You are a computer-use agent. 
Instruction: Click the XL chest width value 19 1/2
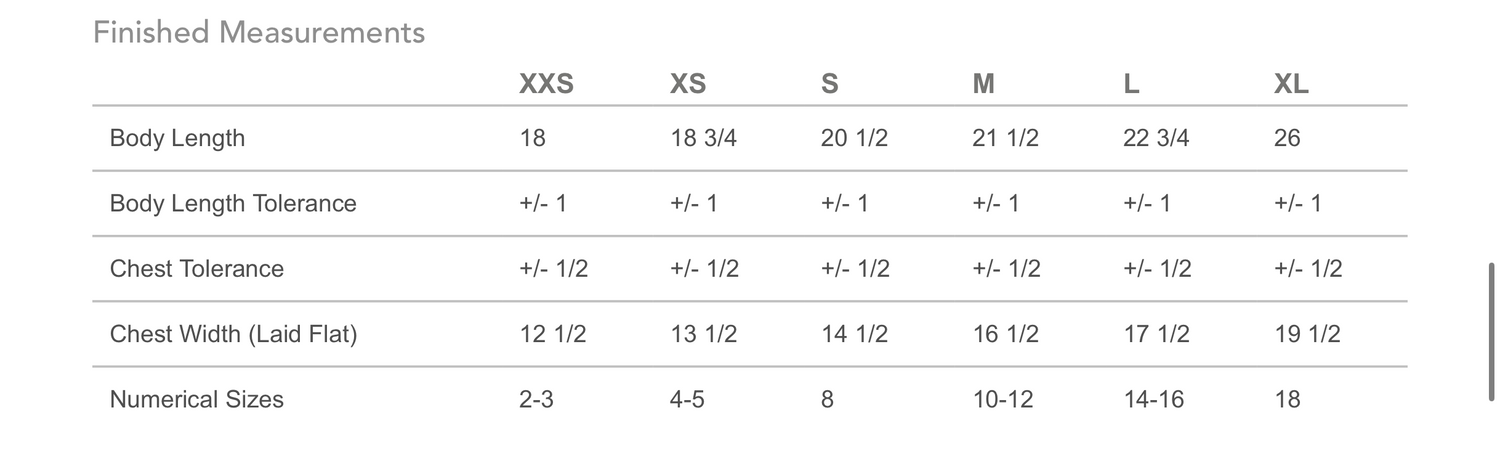(1307, 334)
